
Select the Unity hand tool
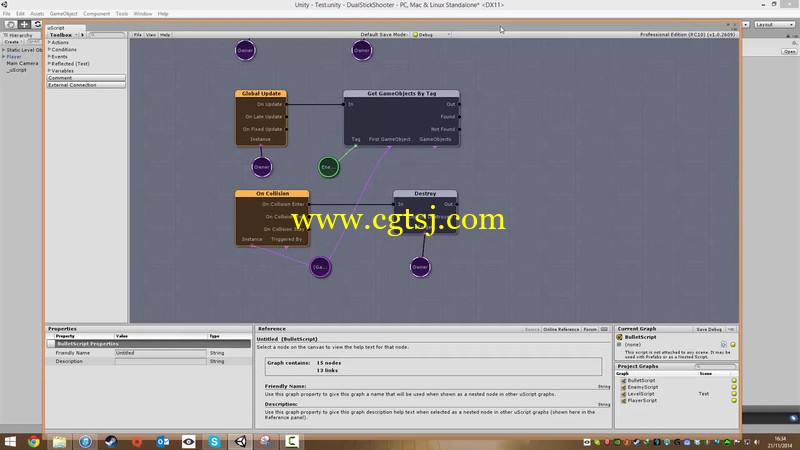click(x=10, y=24)
